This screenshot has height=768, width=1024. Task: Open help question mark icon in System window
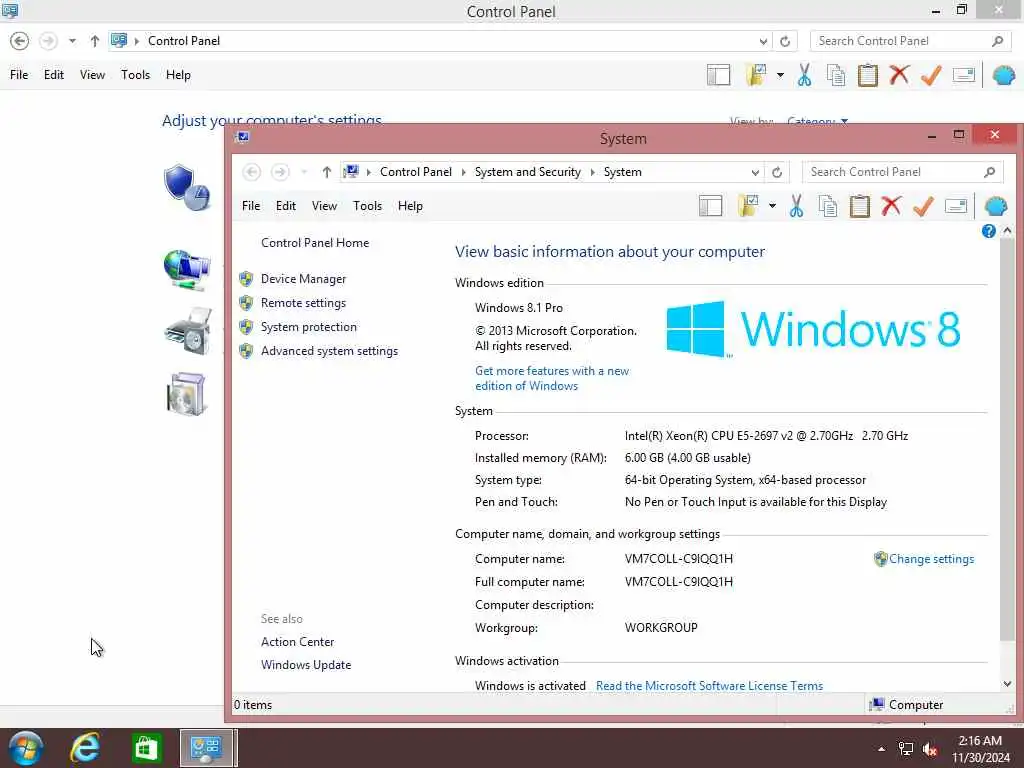(988, 231)
